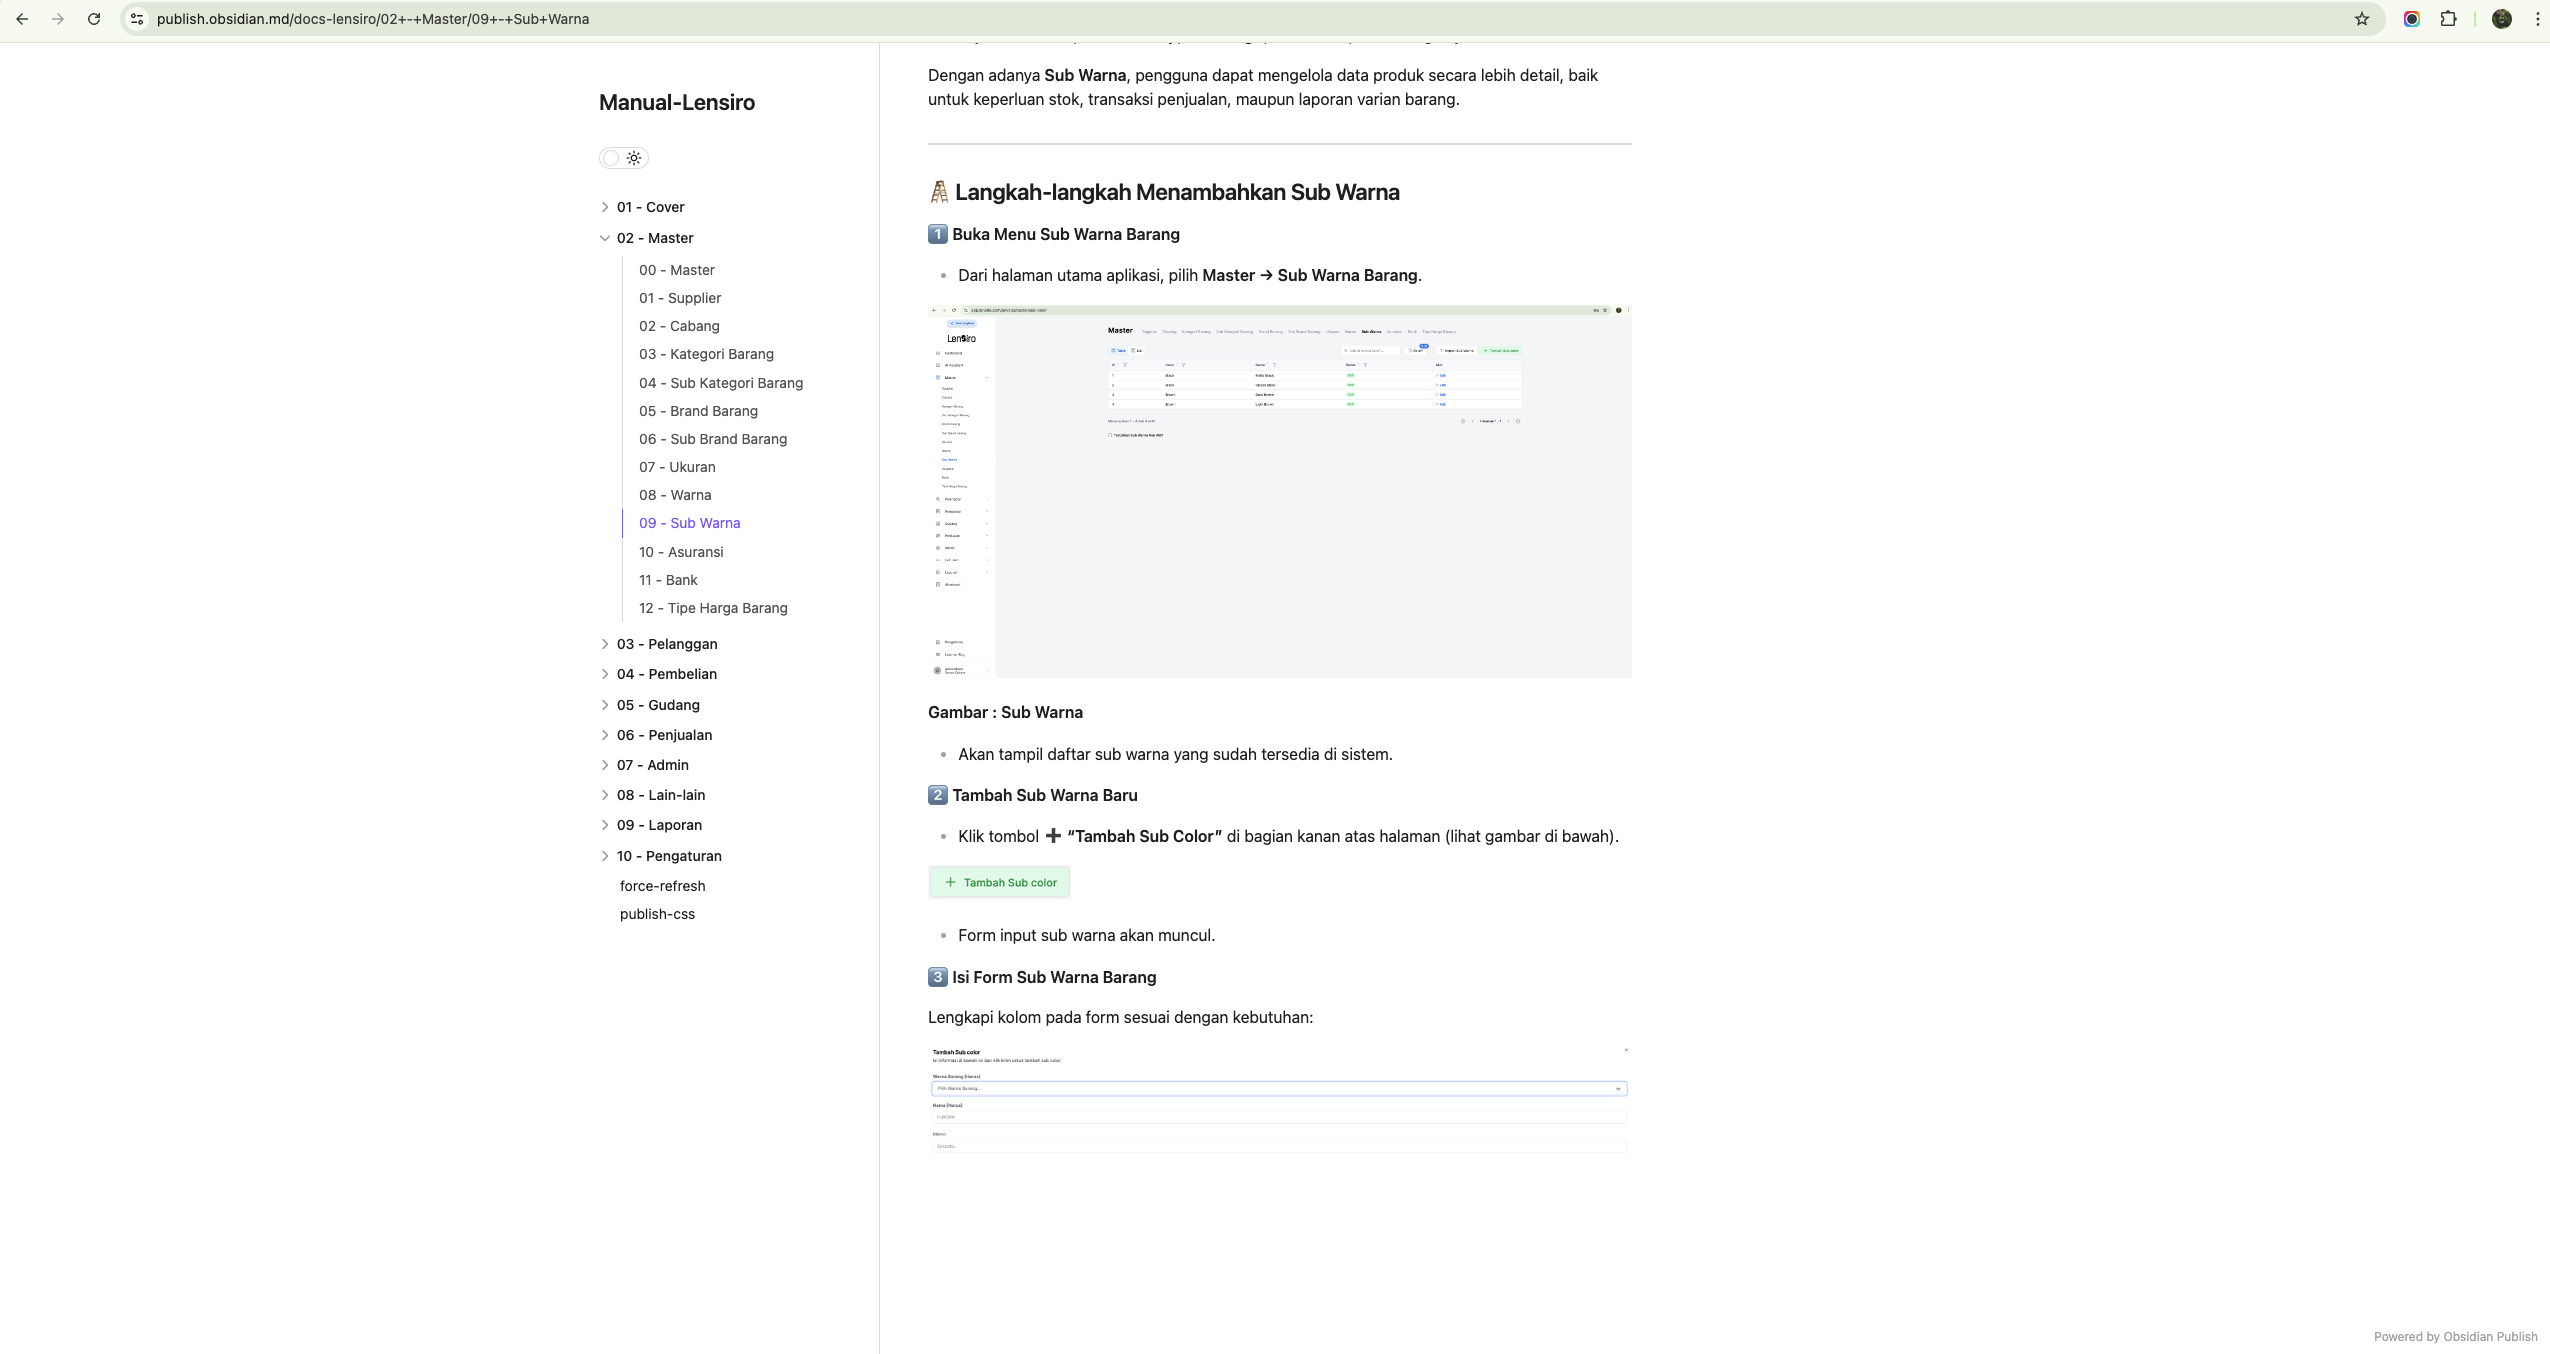Open the 10 - Asuransi page
This screenshot has height=1354, width=2550.
point(681,552)
